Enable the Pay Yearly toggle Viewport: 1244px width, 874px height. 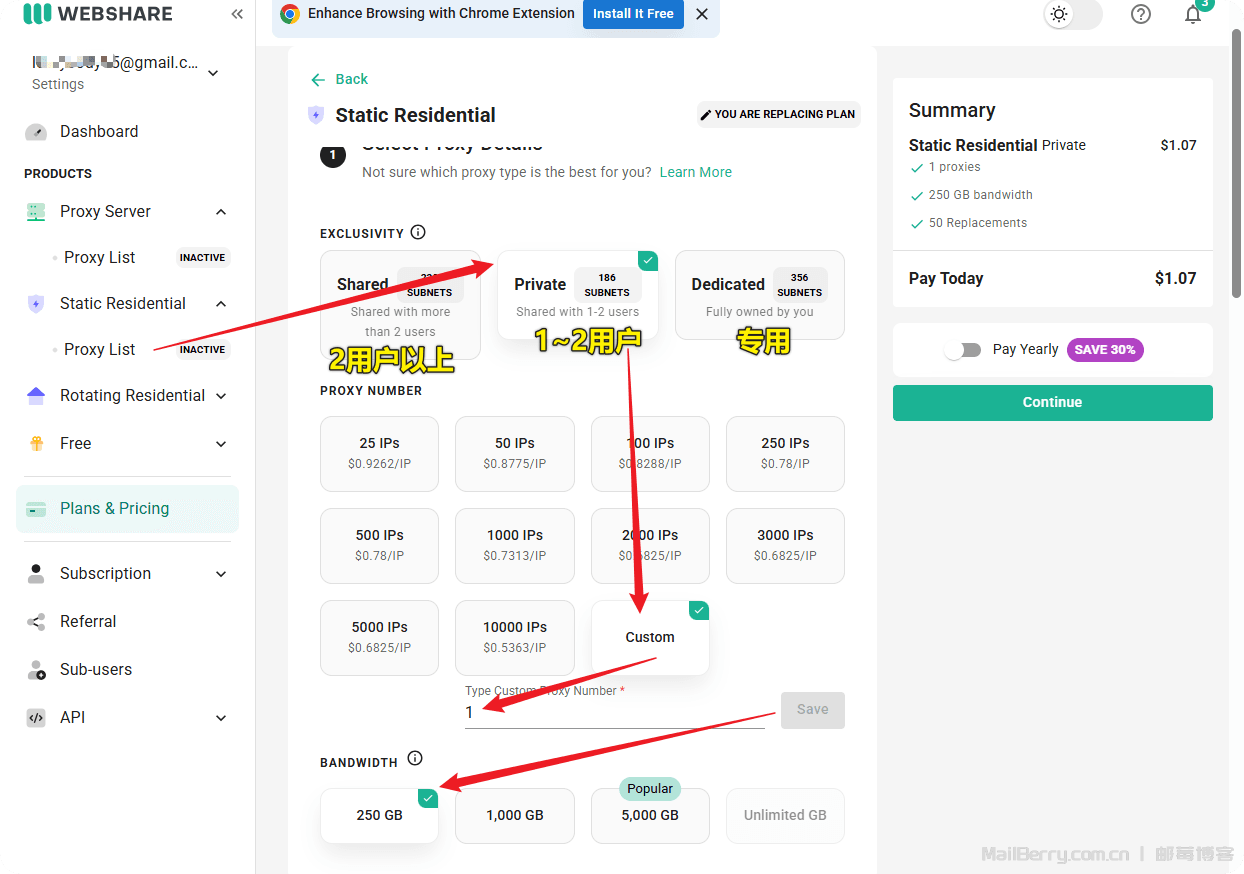964,350
